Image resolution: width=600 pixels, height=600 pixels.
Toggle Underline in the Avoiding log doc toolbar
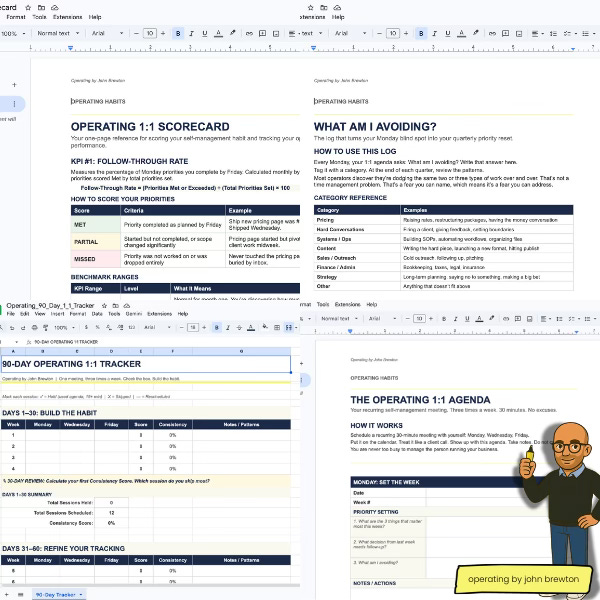448,34
